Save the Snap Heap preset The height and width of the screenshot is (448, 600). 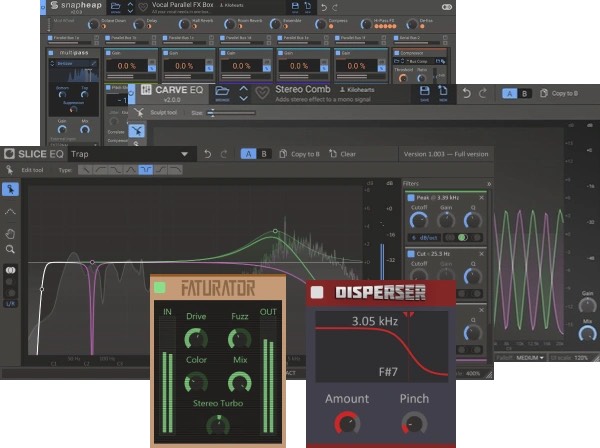pyautogui.click(x=295, y=7)
